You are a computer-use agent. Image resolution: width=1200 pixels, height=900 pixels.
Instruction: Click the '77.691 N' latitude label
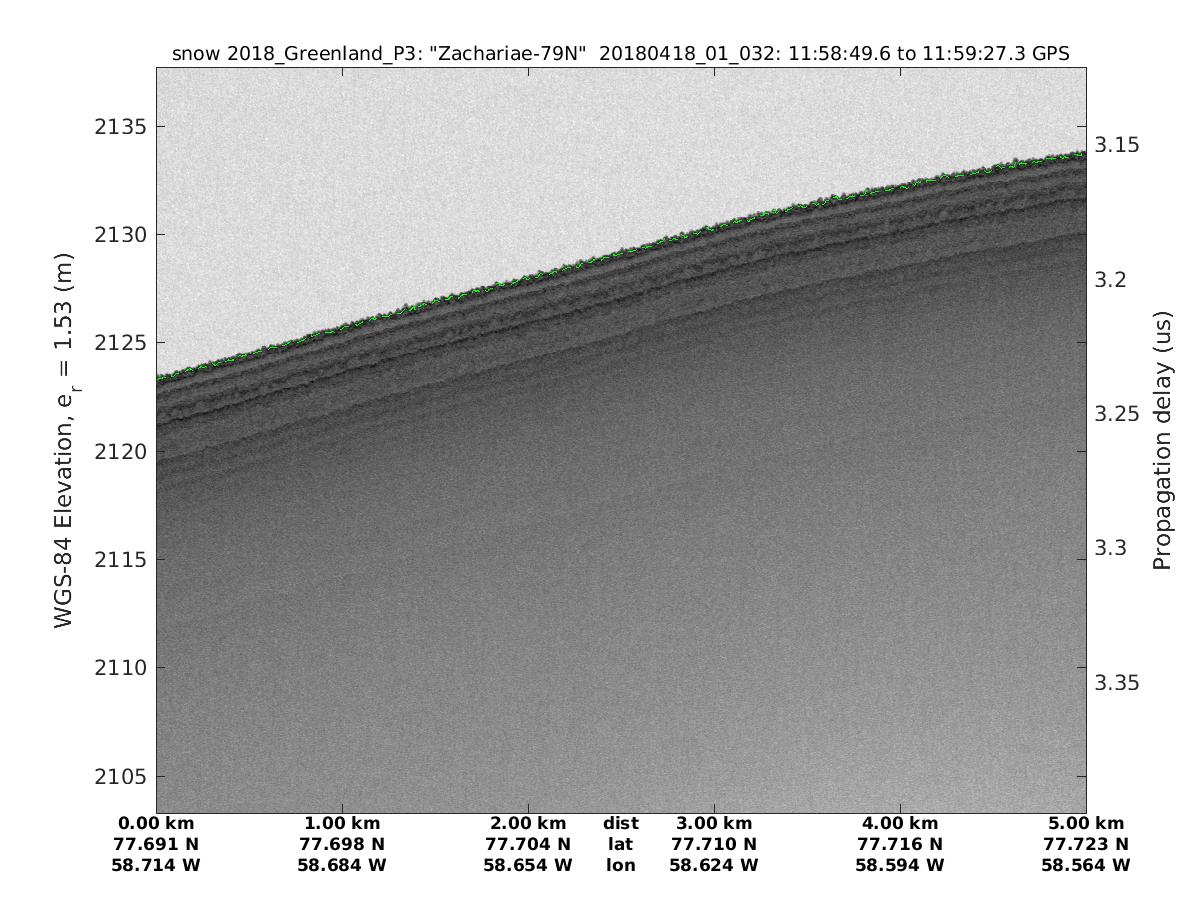(156, 844)
